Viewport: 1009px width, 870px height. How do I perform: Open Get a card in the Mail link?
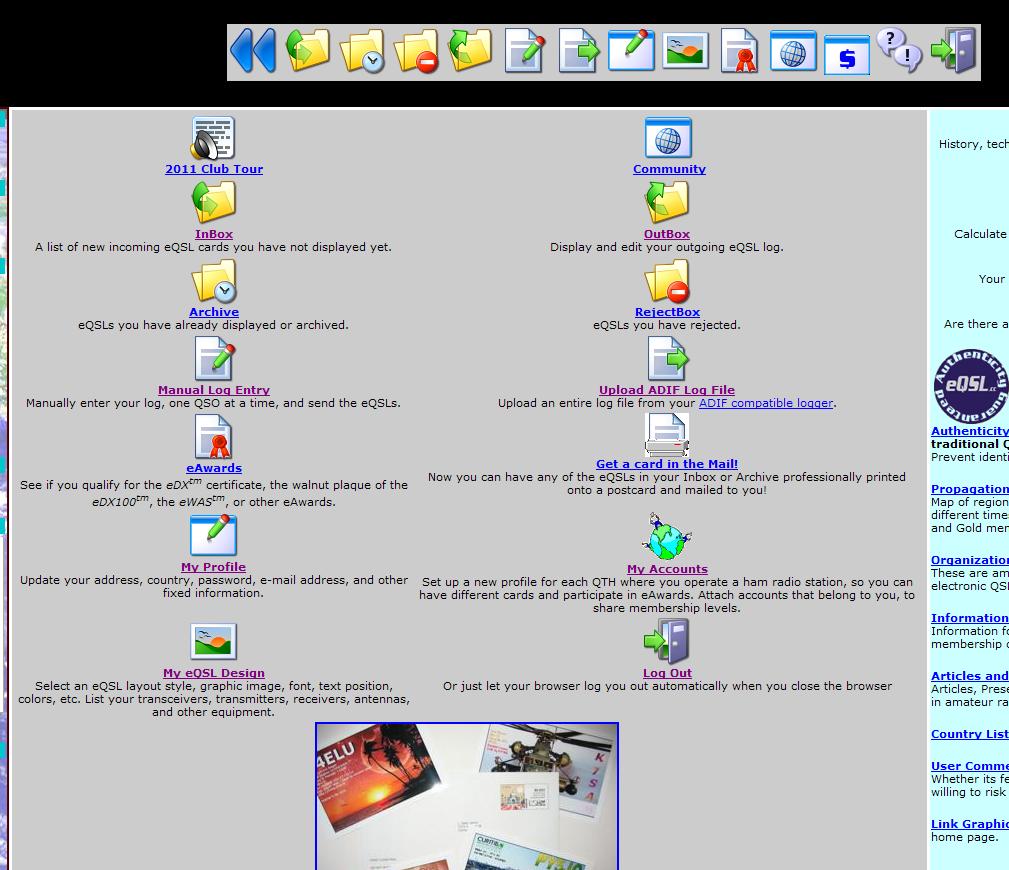point(667,464)
